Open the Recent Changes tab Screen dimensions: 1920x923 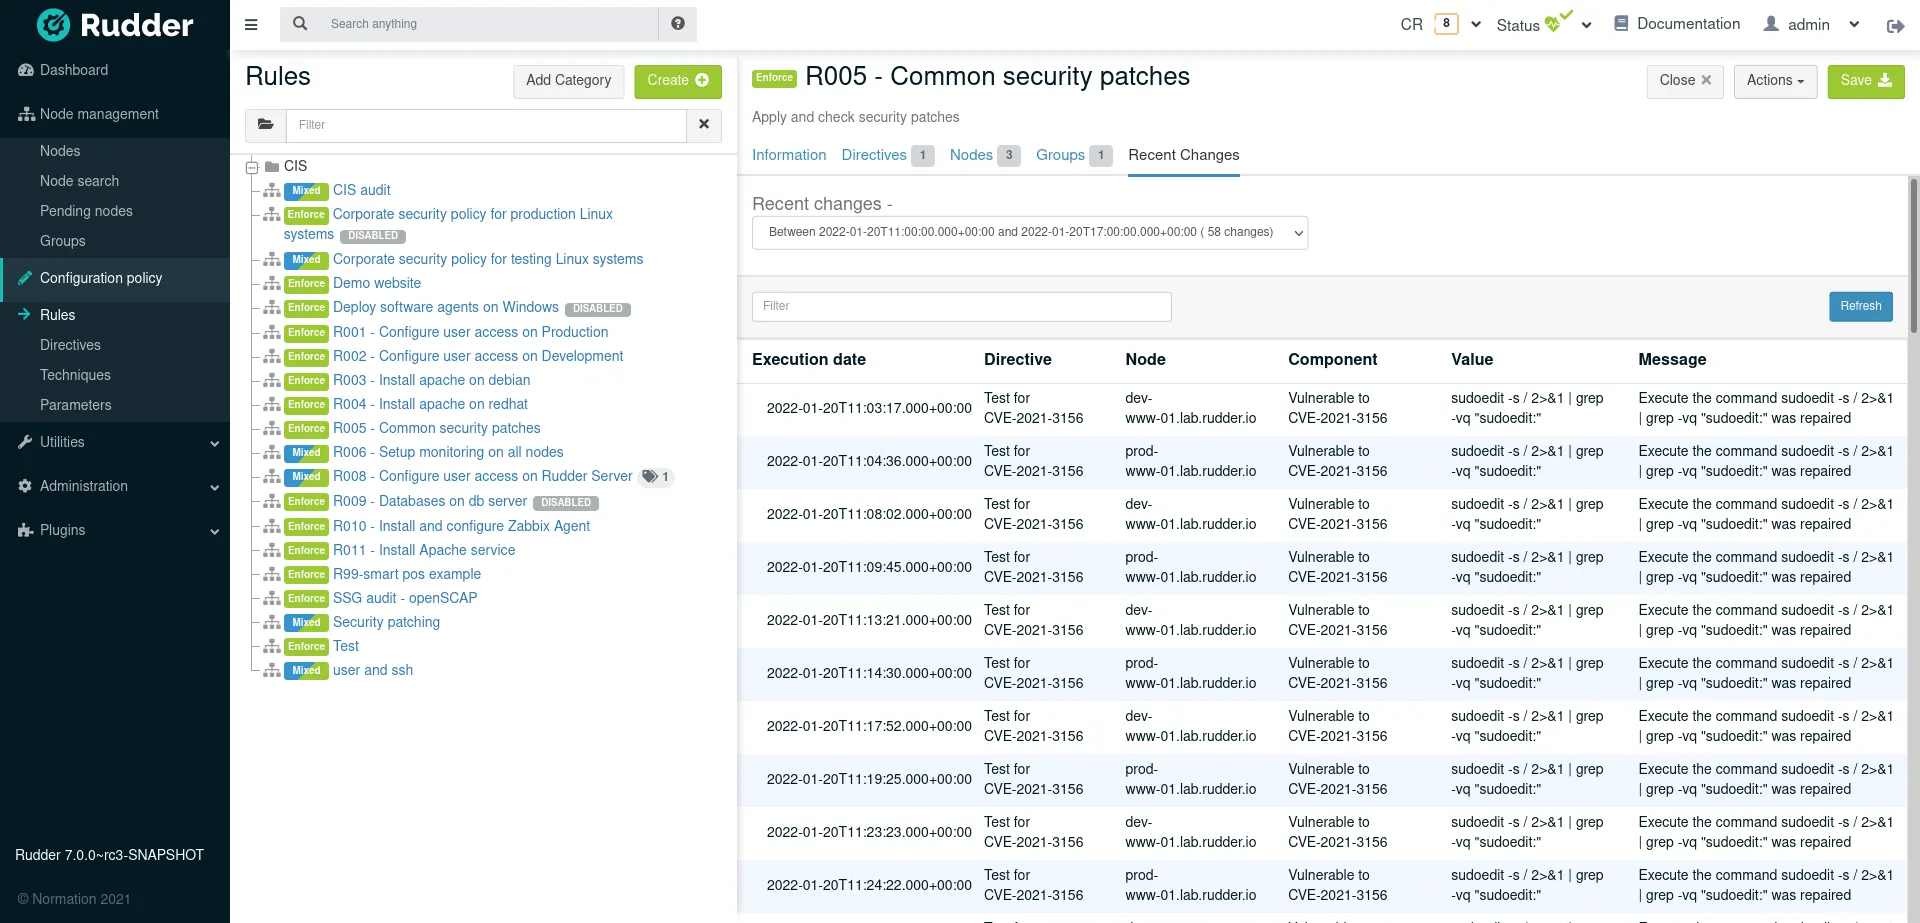point(1183,155)
